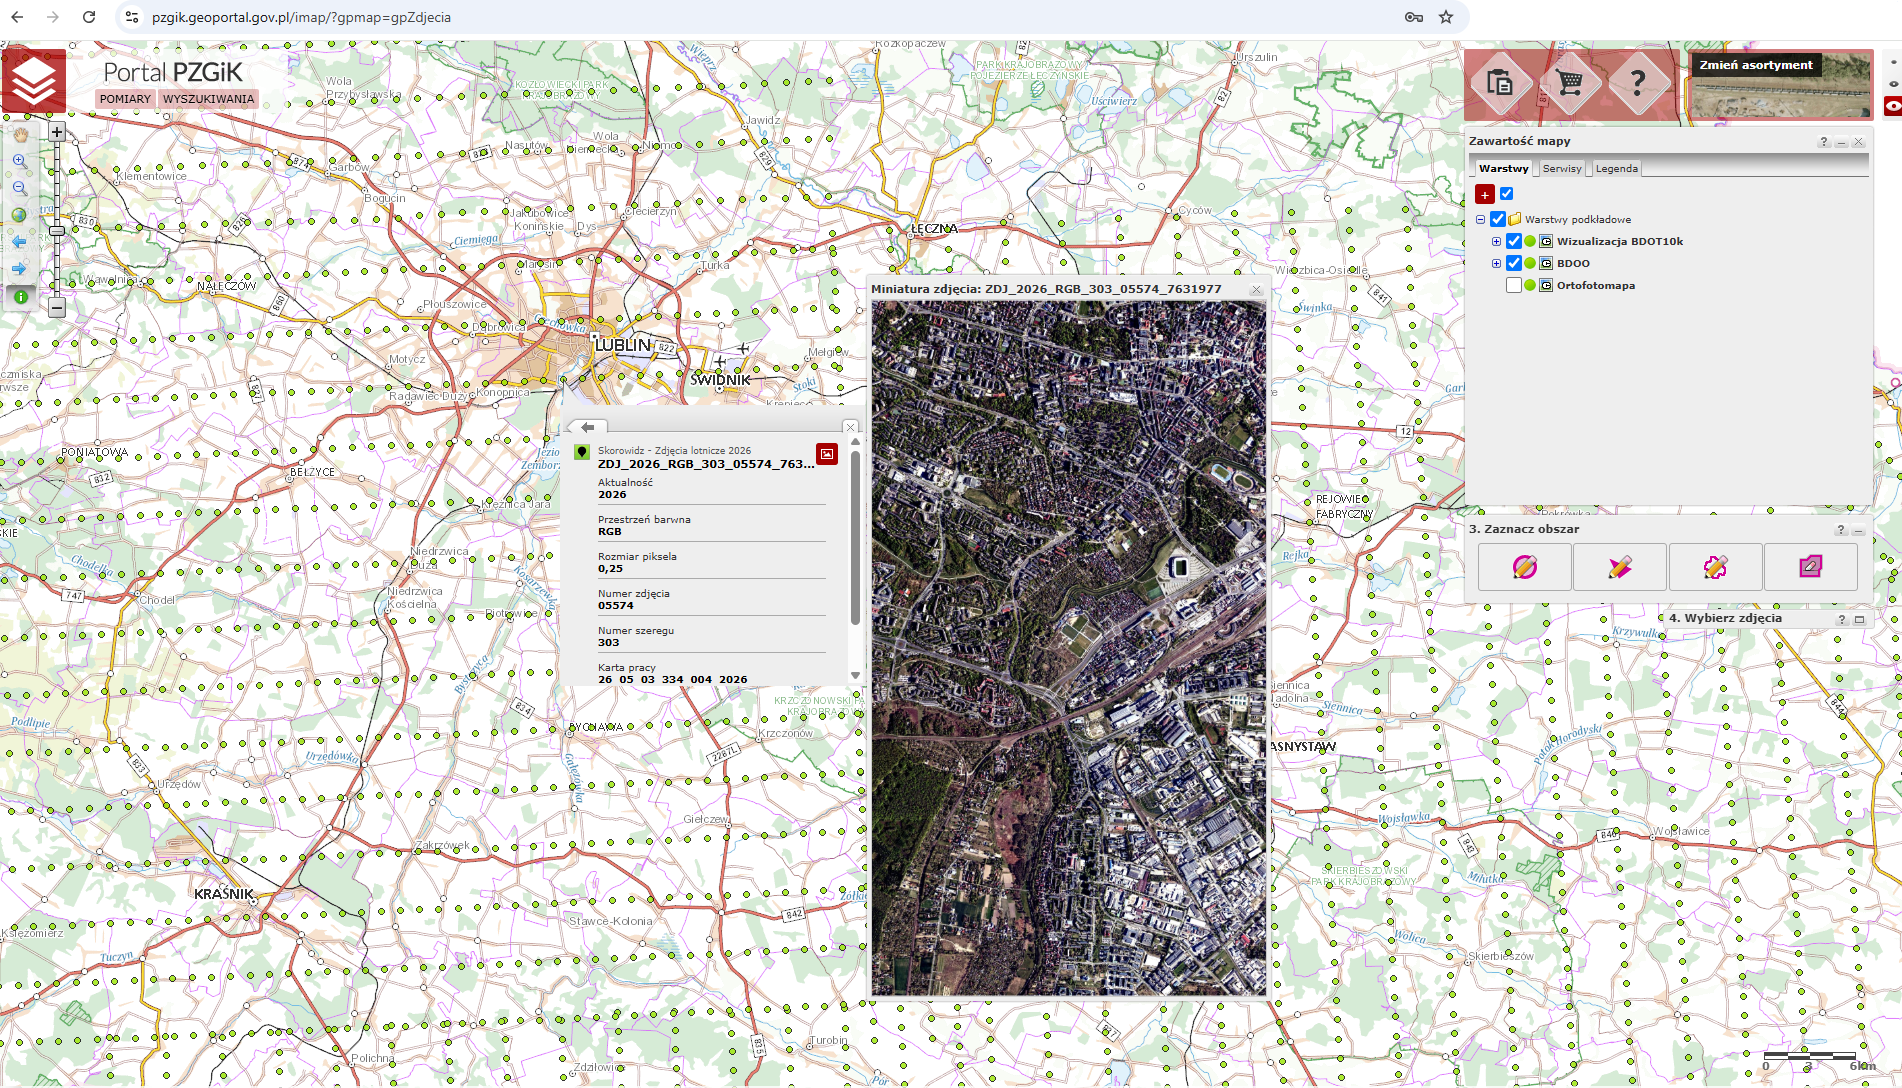Expand the Wizualizacja BDOT10k tree node
This screenshot has width=1902, height=1088.
click(x=1497, y=241)
